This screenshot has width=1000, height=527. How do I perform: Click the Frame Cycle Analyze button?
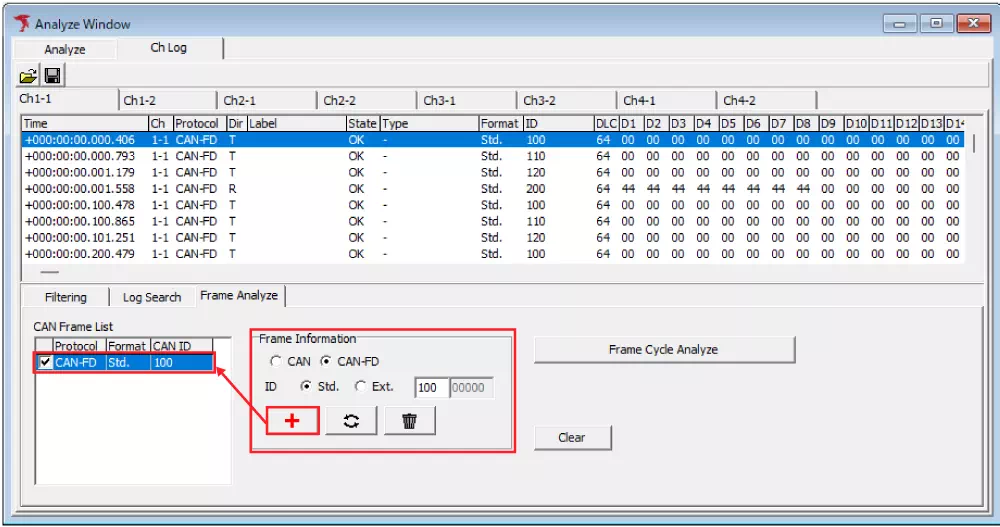[664, 350]
